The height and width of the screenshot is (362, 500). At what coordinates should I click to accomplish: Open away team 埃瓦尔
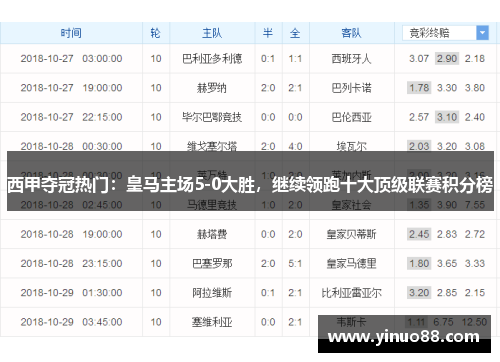[351, 146]
